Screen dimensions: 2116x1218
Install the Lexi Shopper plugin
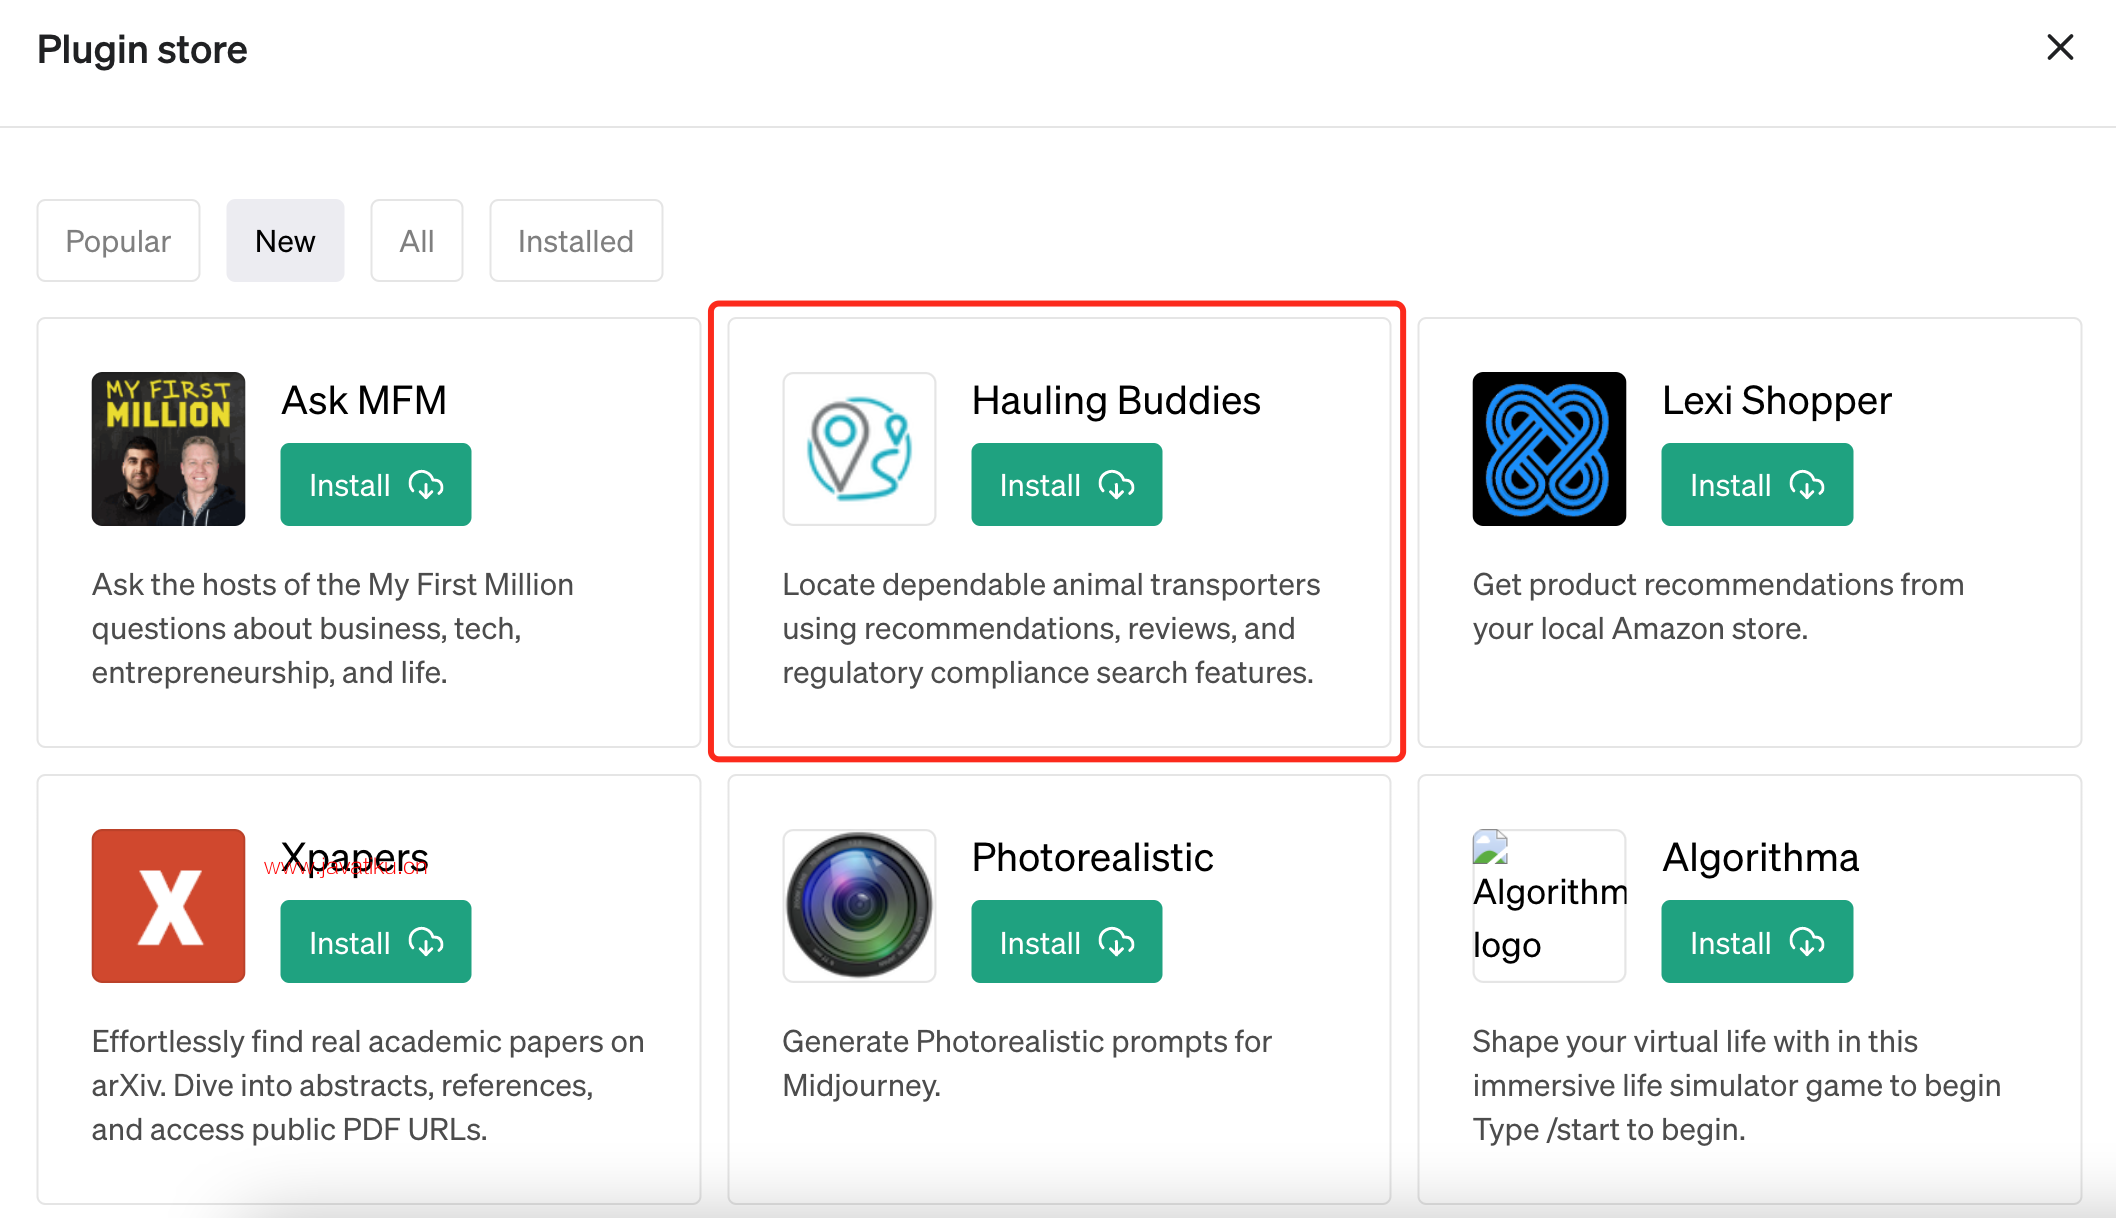(1757, 485)
